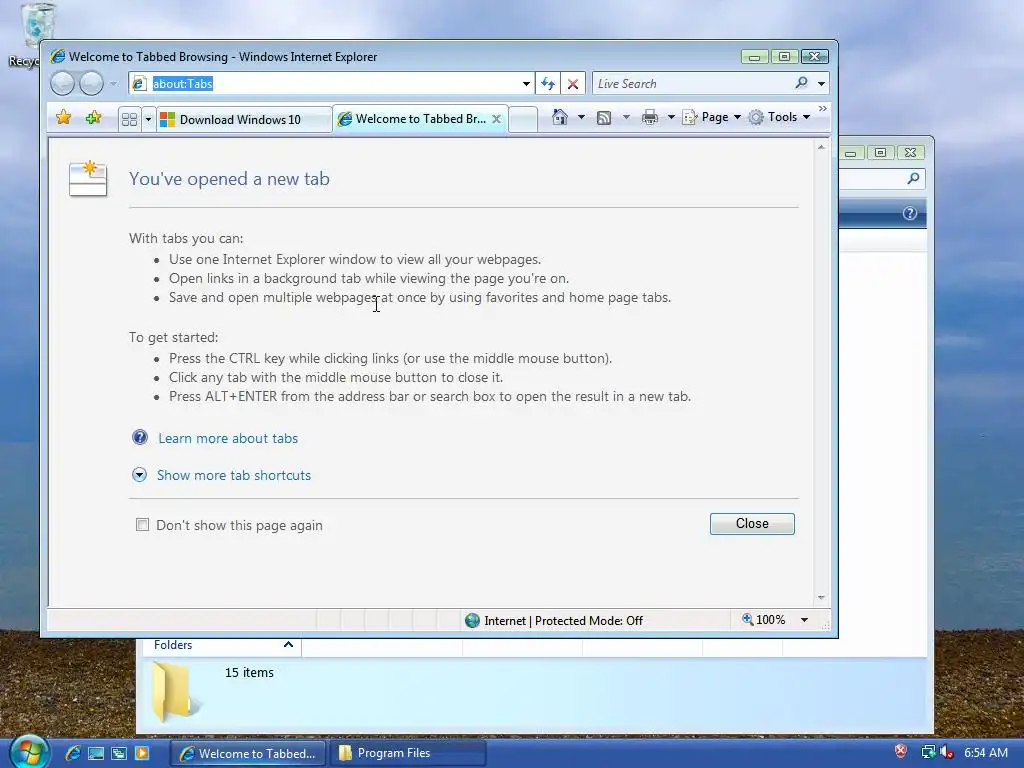1024x768 pixels.
Task: Click Switch between windows Quick Launch icon
Action: coord(119,753)
